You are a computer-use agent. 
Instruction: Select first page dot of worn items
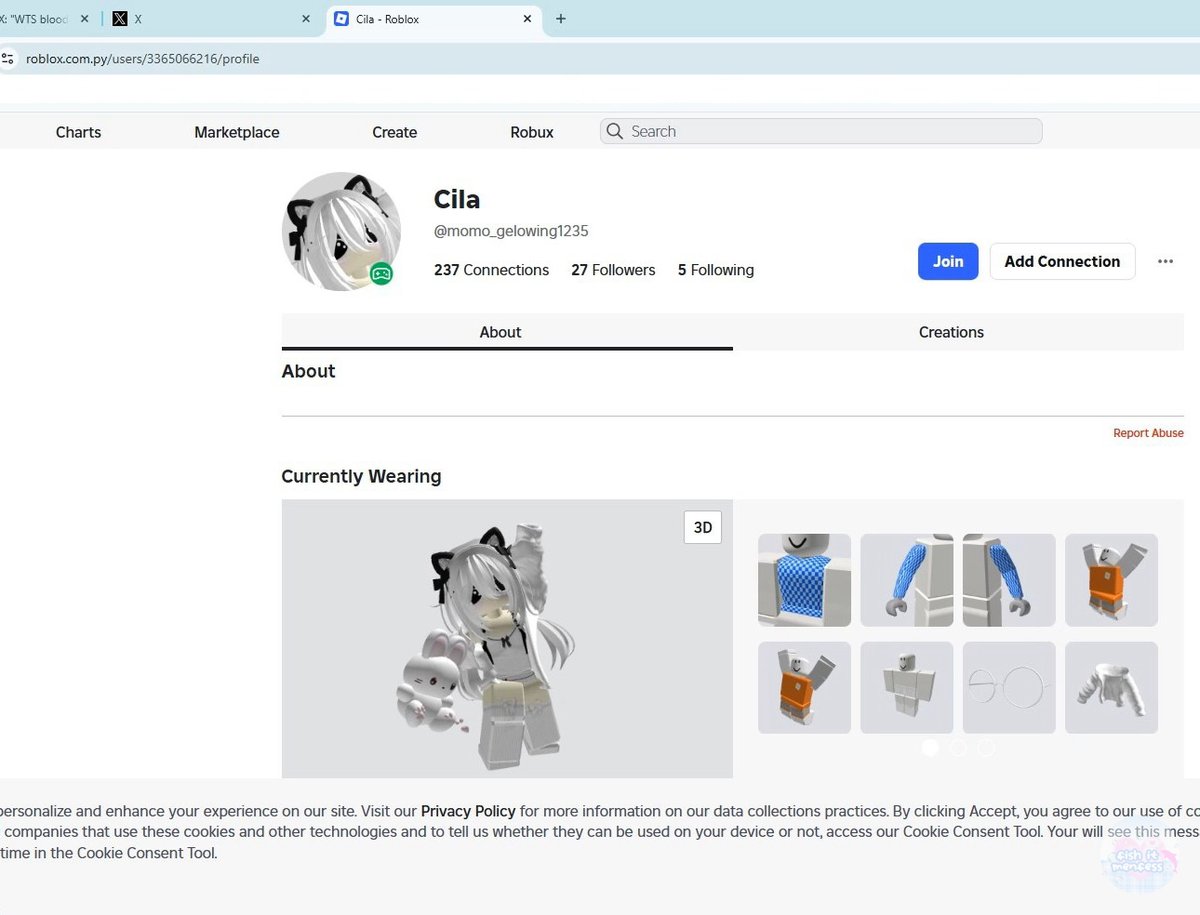pos(930,747)
